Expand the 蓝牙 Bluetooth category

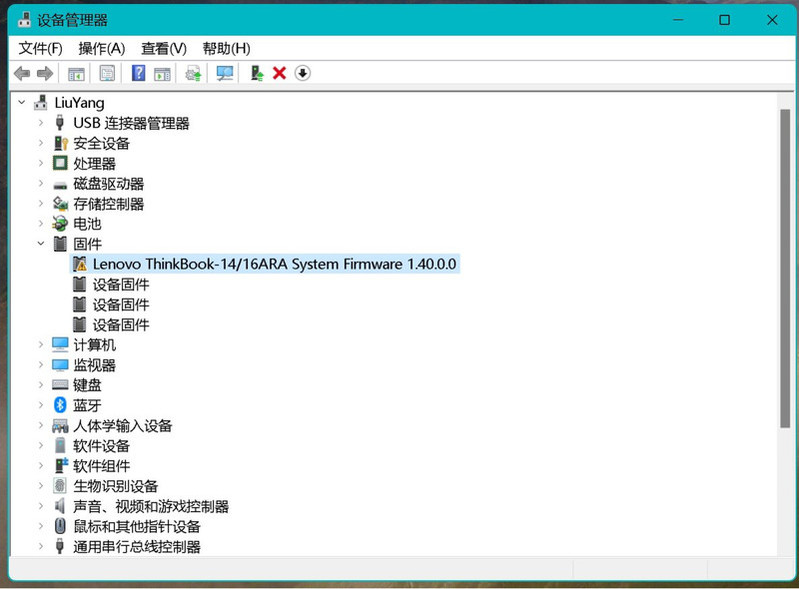point(41,405)
